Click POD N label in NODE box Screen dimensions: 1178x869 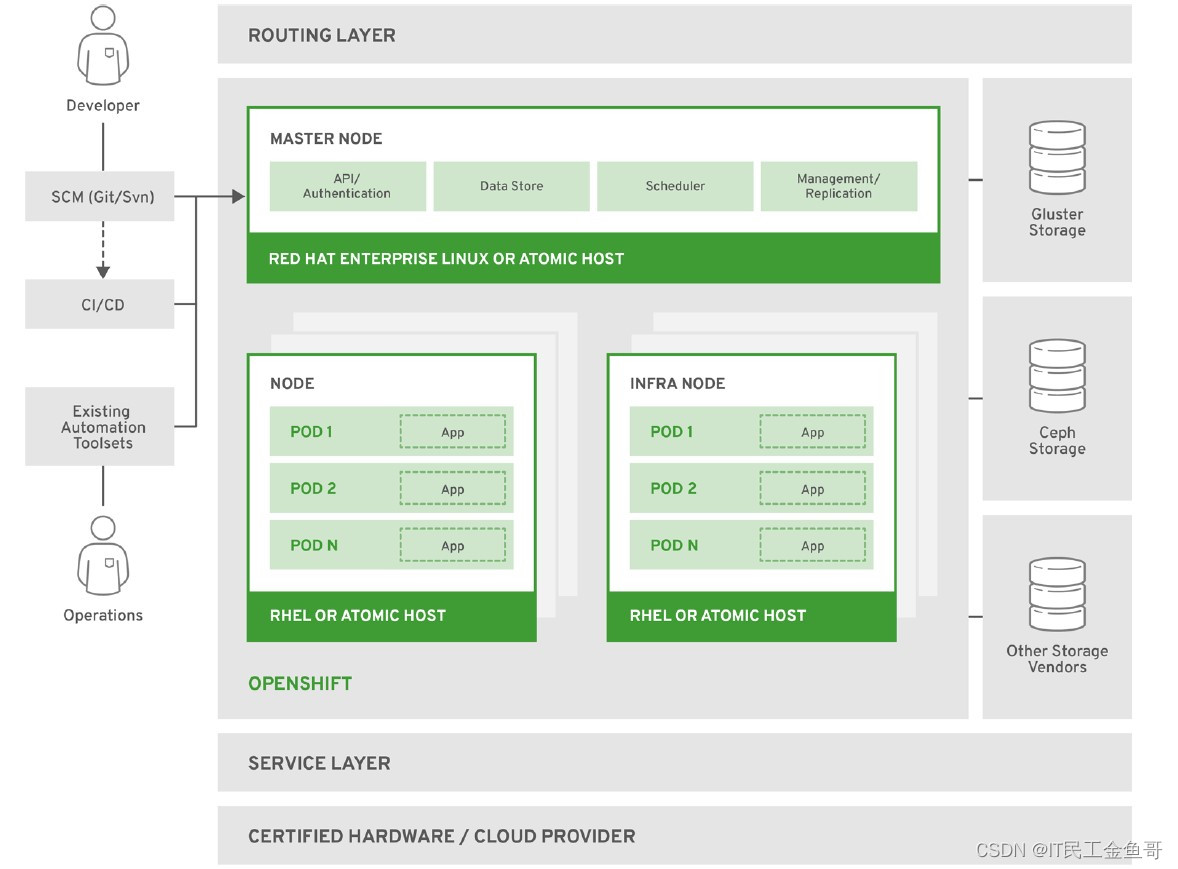click(314, 545)
